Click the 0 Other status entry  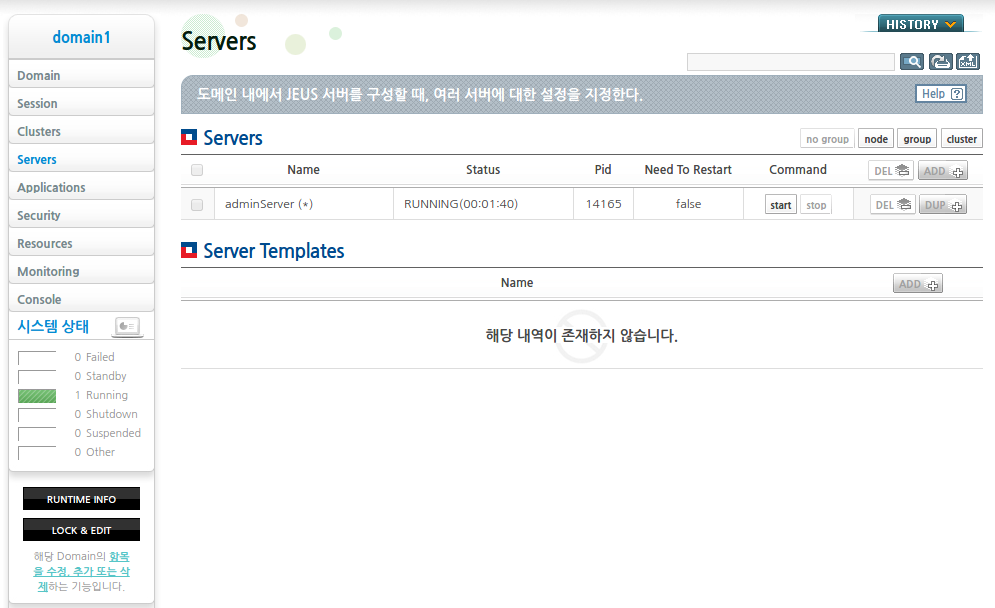[x=95, y=452]
